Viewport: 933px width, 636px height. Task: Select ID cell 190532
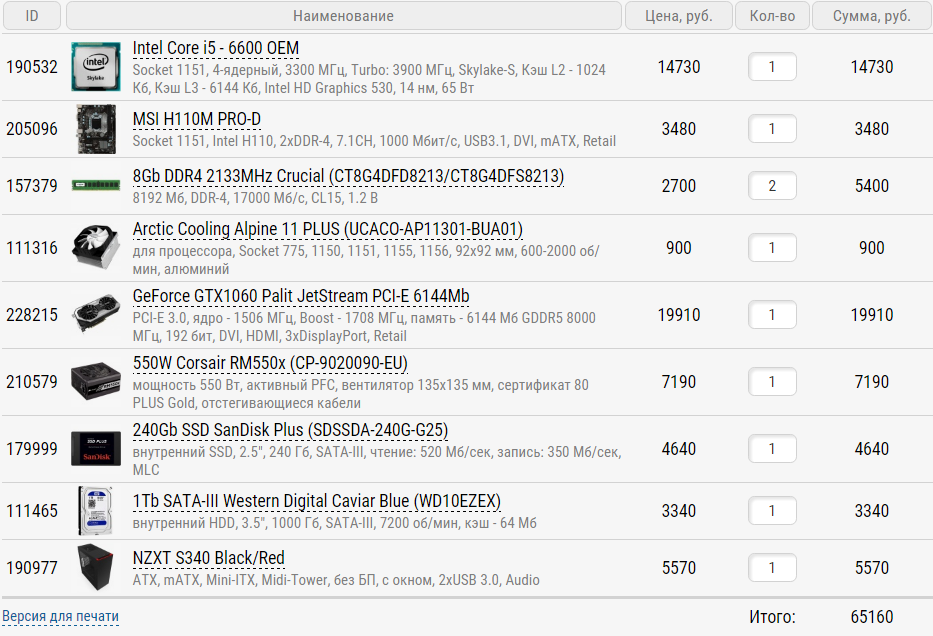tap(32, 67)
